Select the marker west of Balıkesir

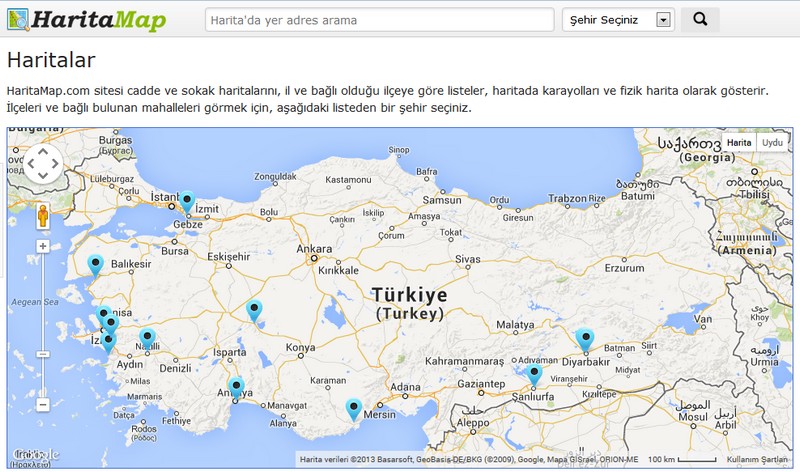point(95,266)
